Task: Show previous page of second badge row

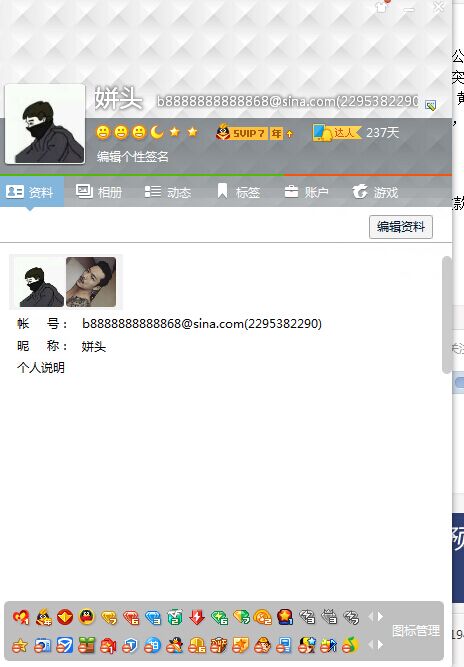Action: (x=370, y=645)
